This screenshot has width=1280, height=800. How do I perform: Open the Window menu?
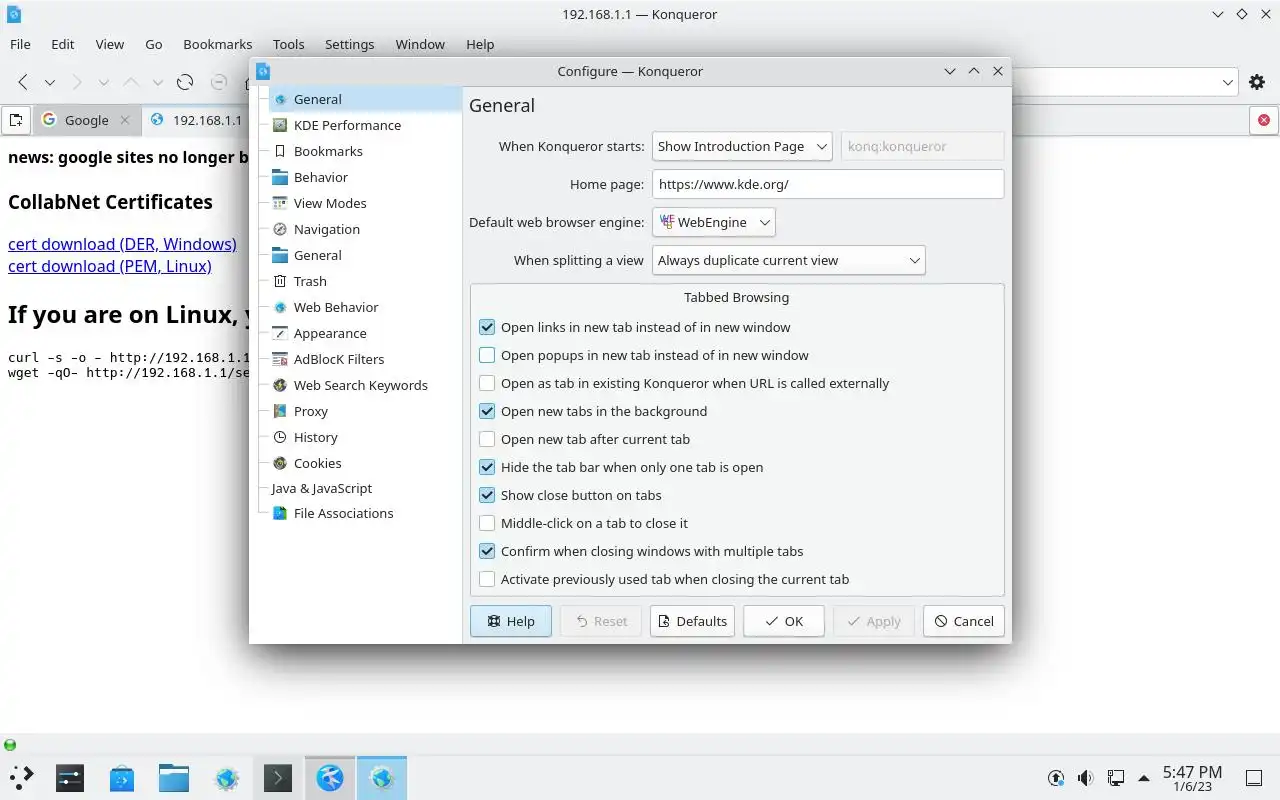pos(420,44)
